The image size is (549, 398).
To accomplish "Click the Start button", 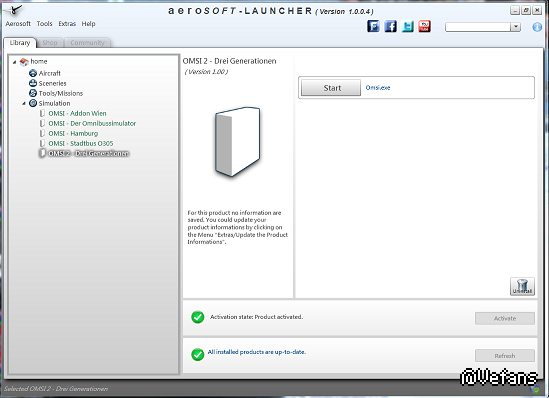I will pos(331,88).
